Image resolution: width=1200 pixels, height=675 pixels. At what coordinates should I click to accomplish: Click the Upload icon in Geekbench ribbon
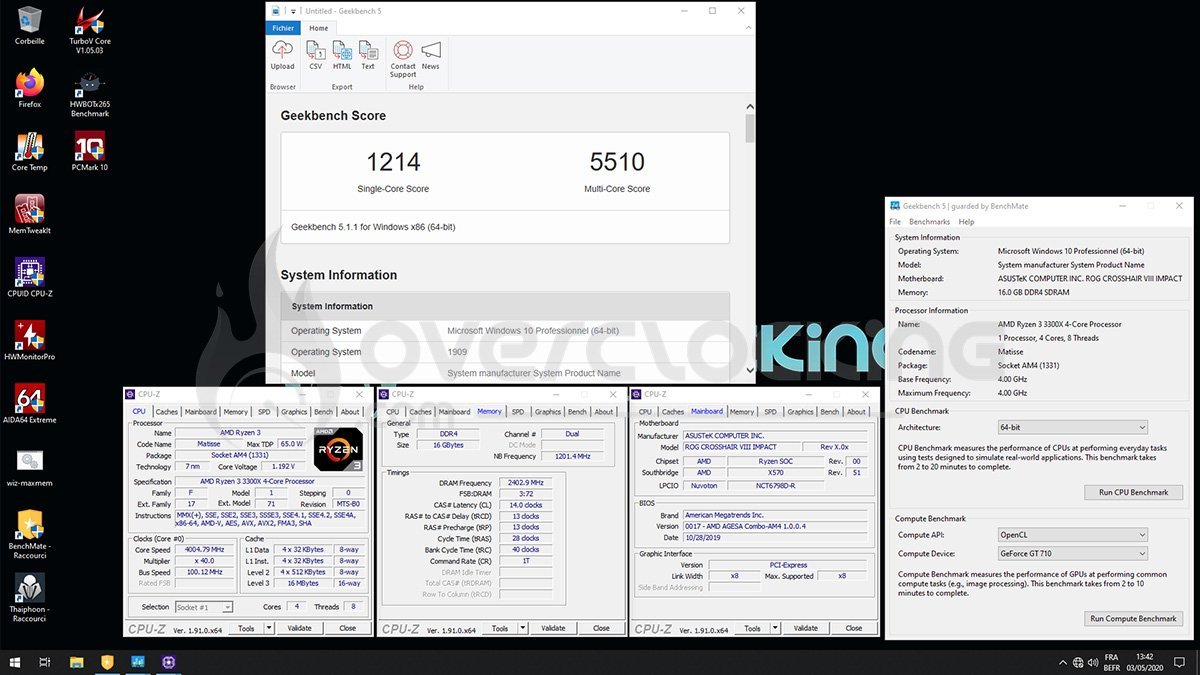click(x=283, y=54)
